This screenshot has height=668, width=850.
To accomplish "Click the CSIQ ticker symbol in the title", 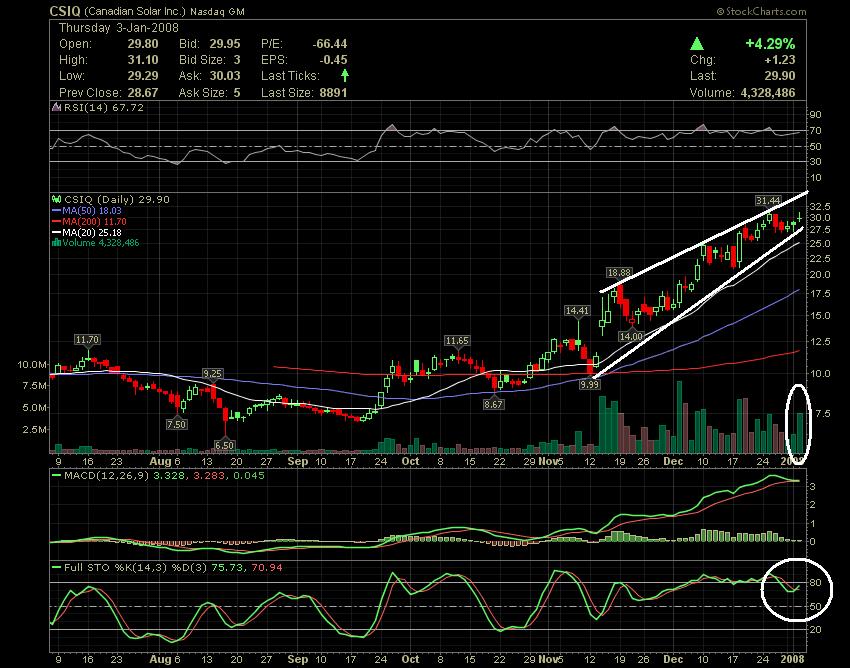I will (65, 11).
